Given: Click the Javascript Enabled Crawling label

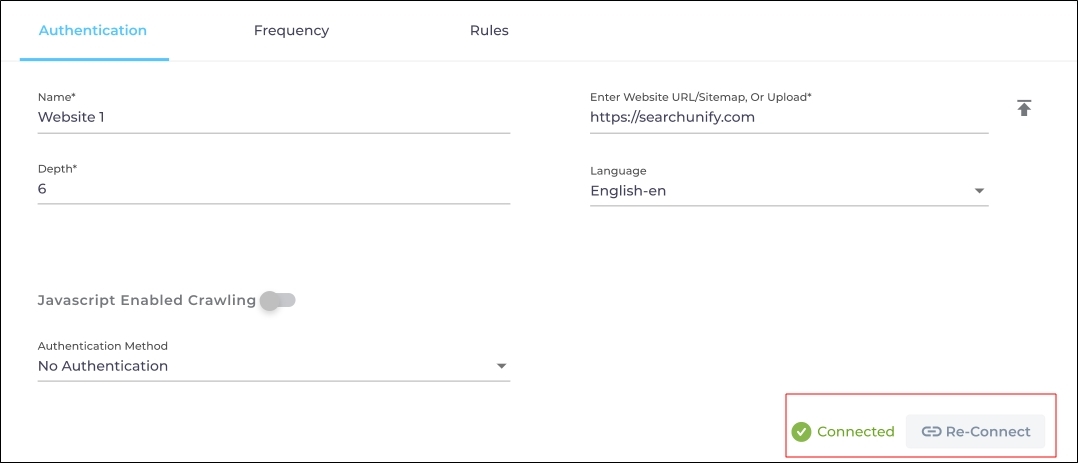Looking at the screenshot, I should pos(146,300).
